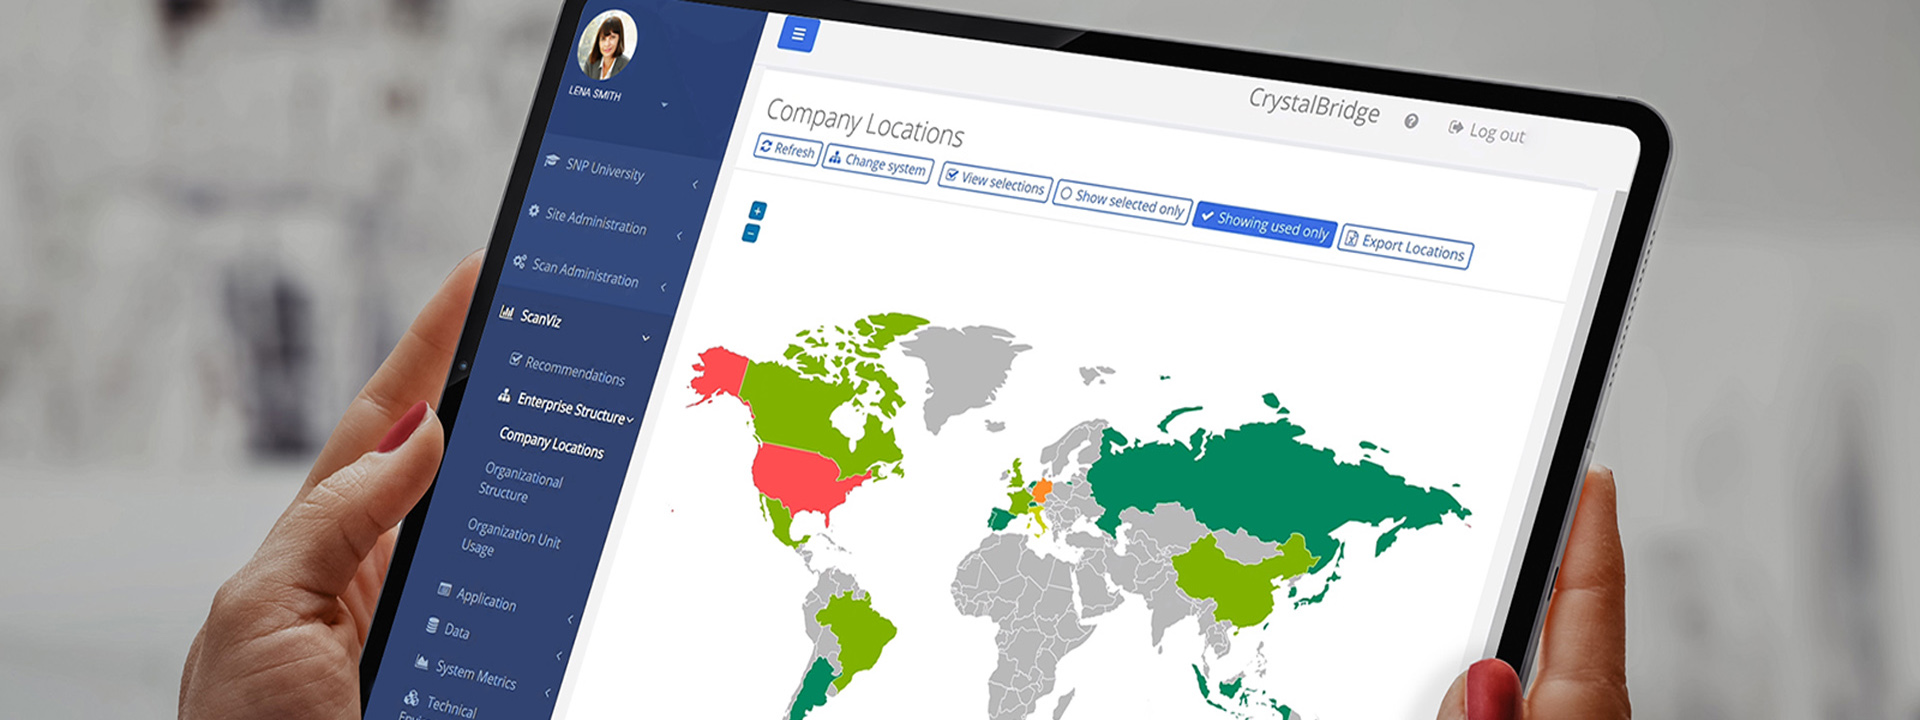
Task: Click the Export Locations button
Action: coord(1405,246)
